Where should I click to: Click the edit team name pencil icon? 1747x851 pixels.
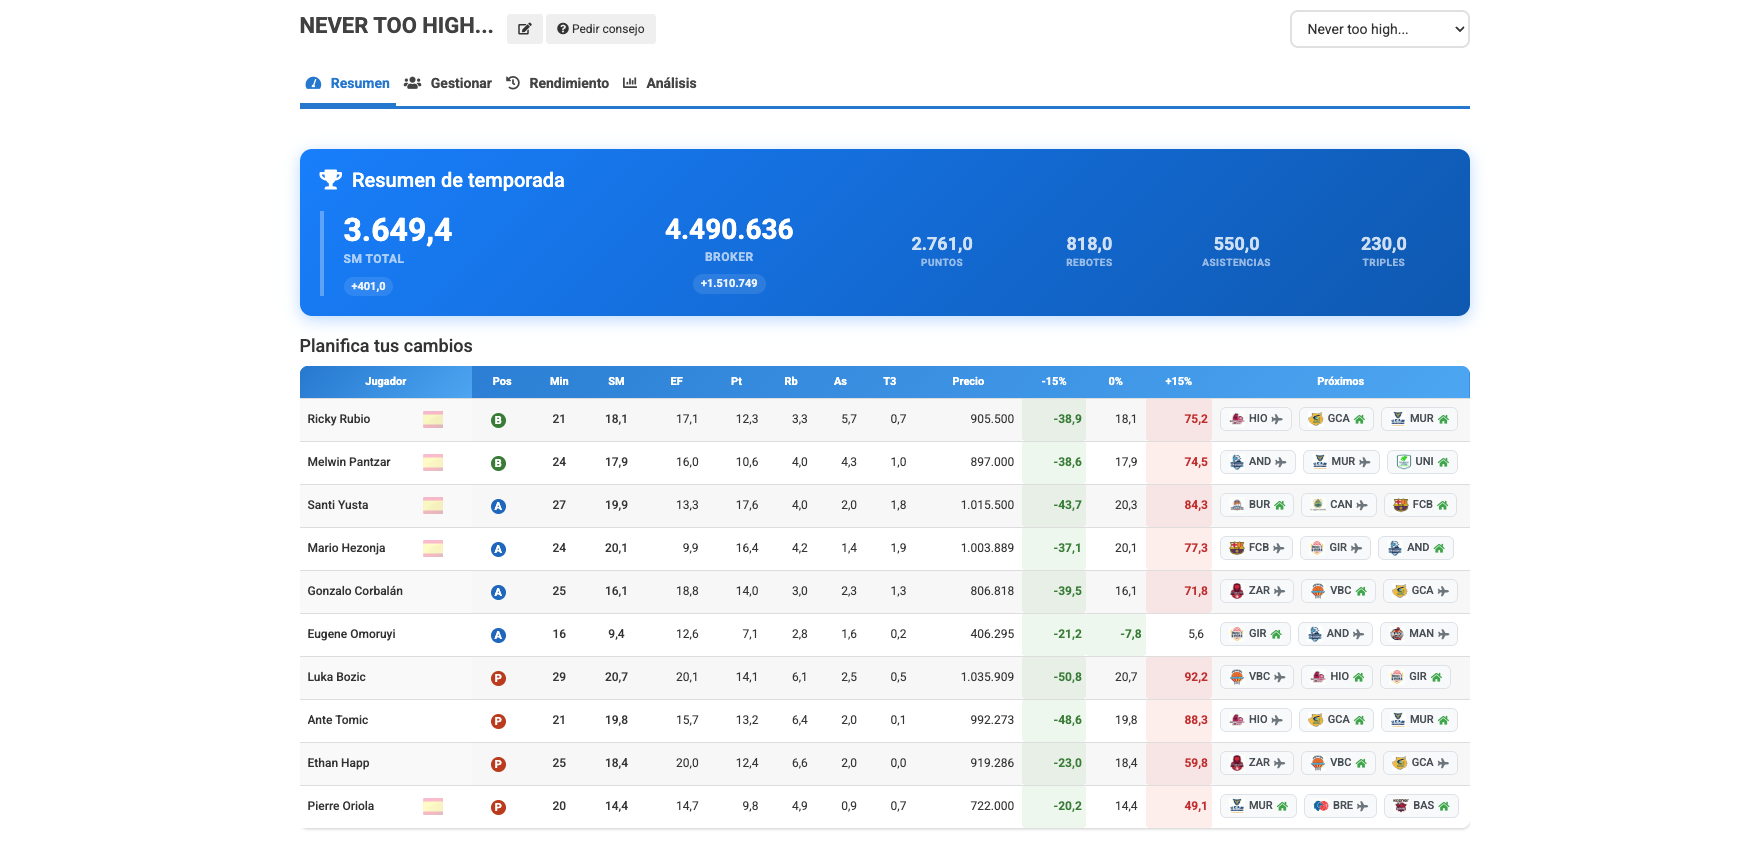[524, 29]
